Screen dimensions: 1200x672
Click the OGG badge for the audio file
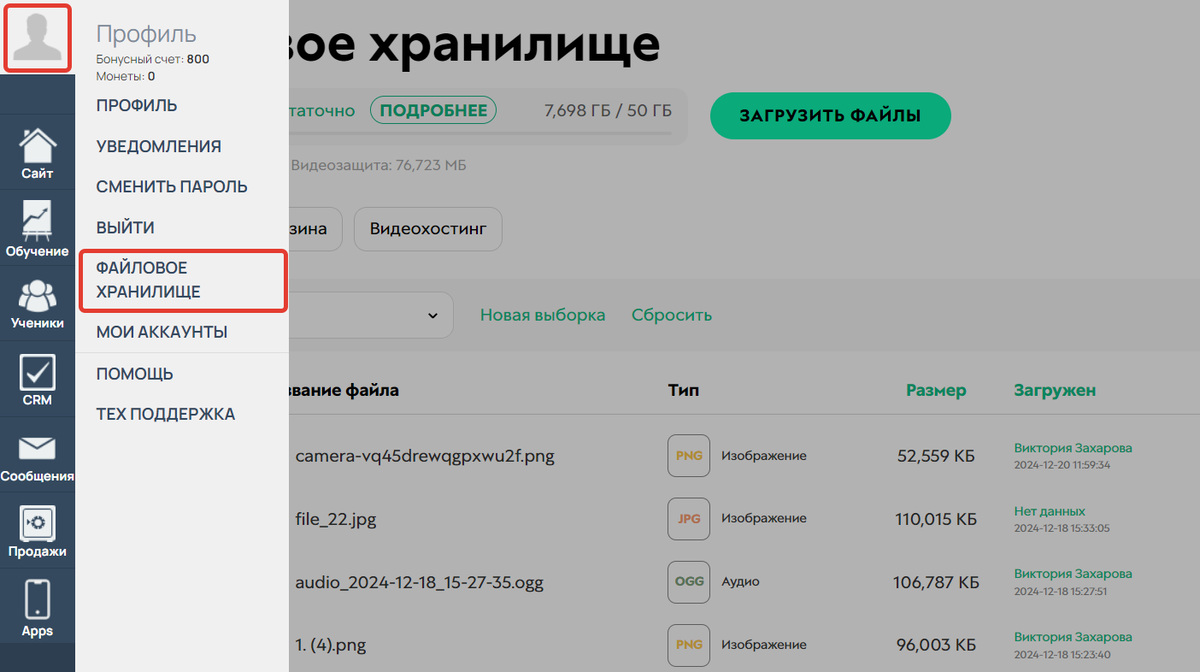[688, 581]
